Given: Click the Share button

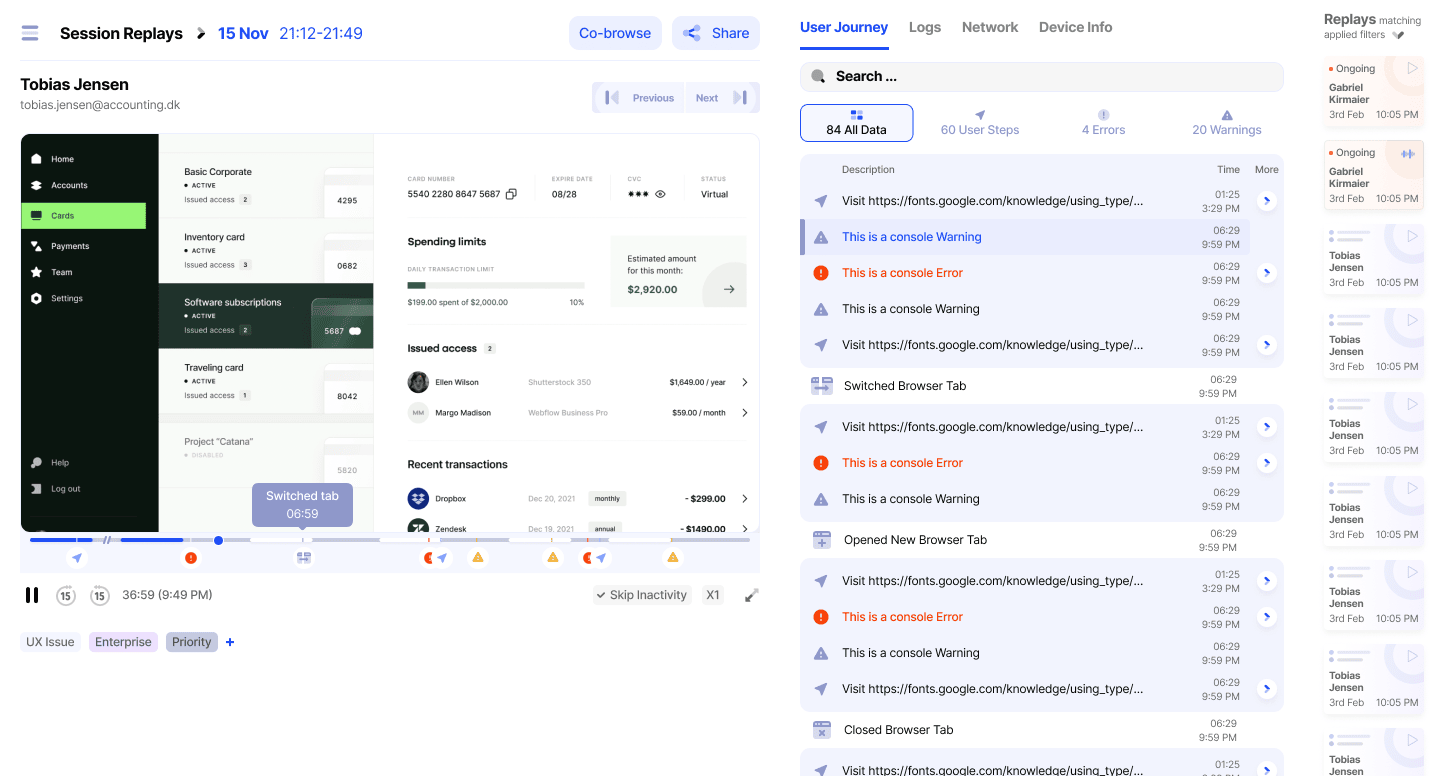Looking at the screenshot, I should click(x=716, y=33).
